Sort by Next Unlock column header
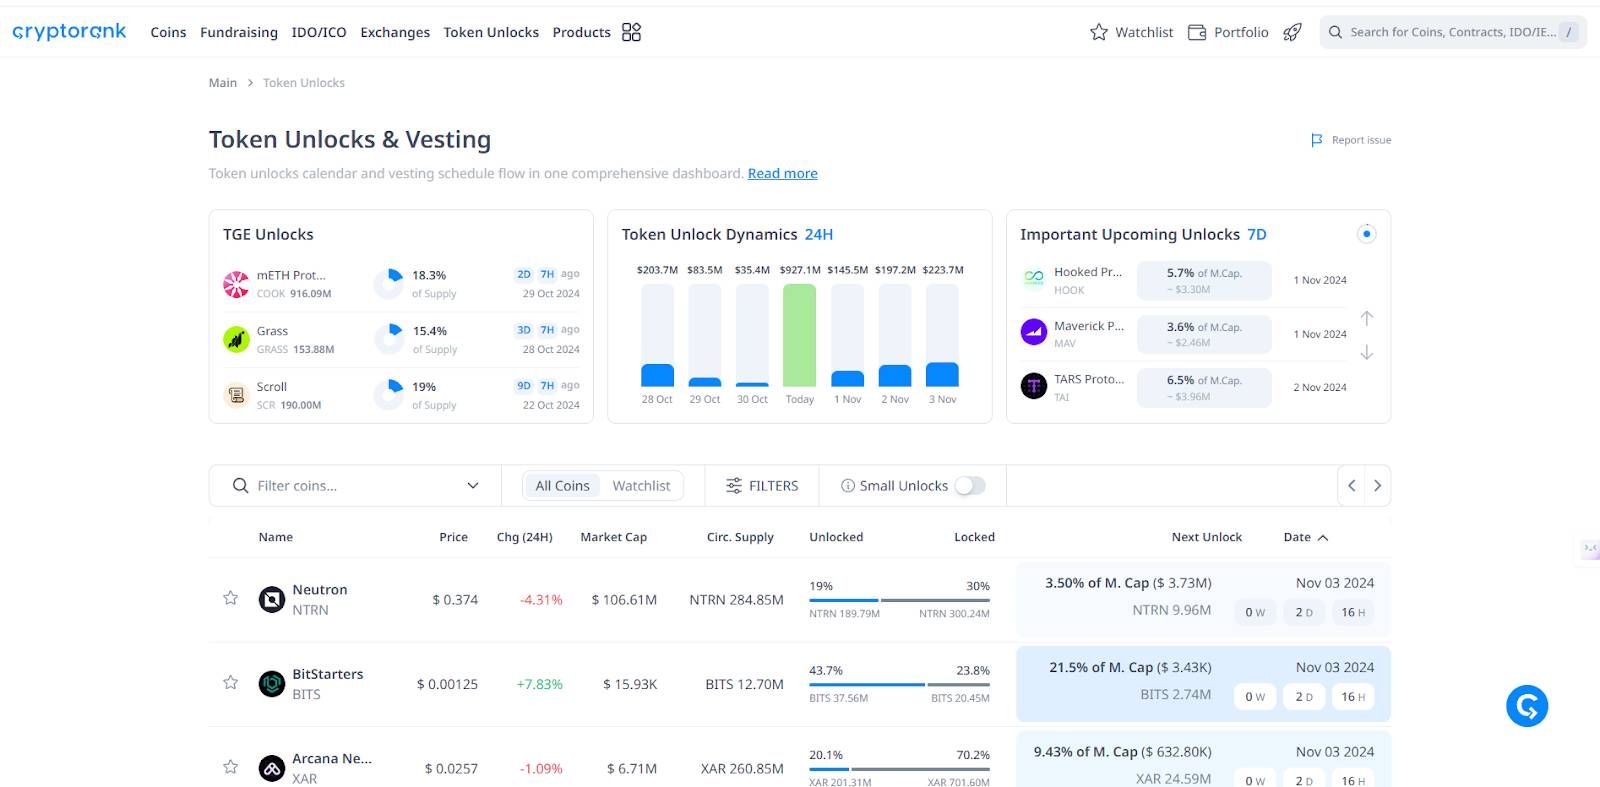The height and width of the screenshot is (787, 1600). (x=1207, y=537)
